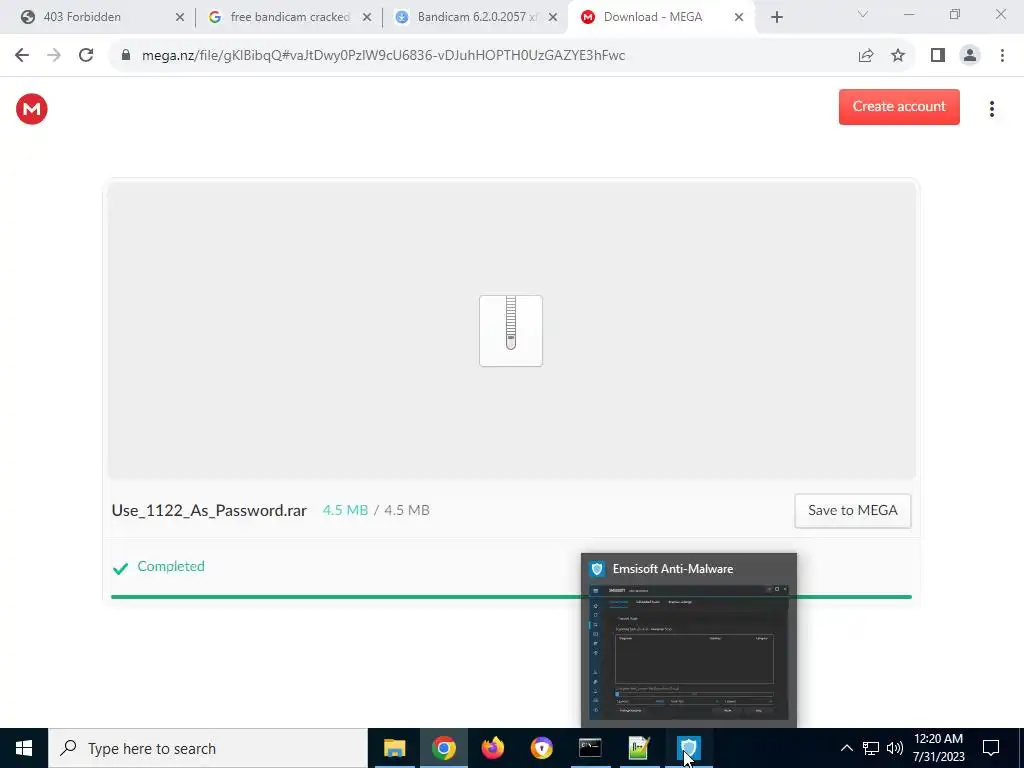Image resolution: width=1024 pixels, height=768 pixels.
Task: Show hidden system tray icons
Action: [x=846, y=748]
